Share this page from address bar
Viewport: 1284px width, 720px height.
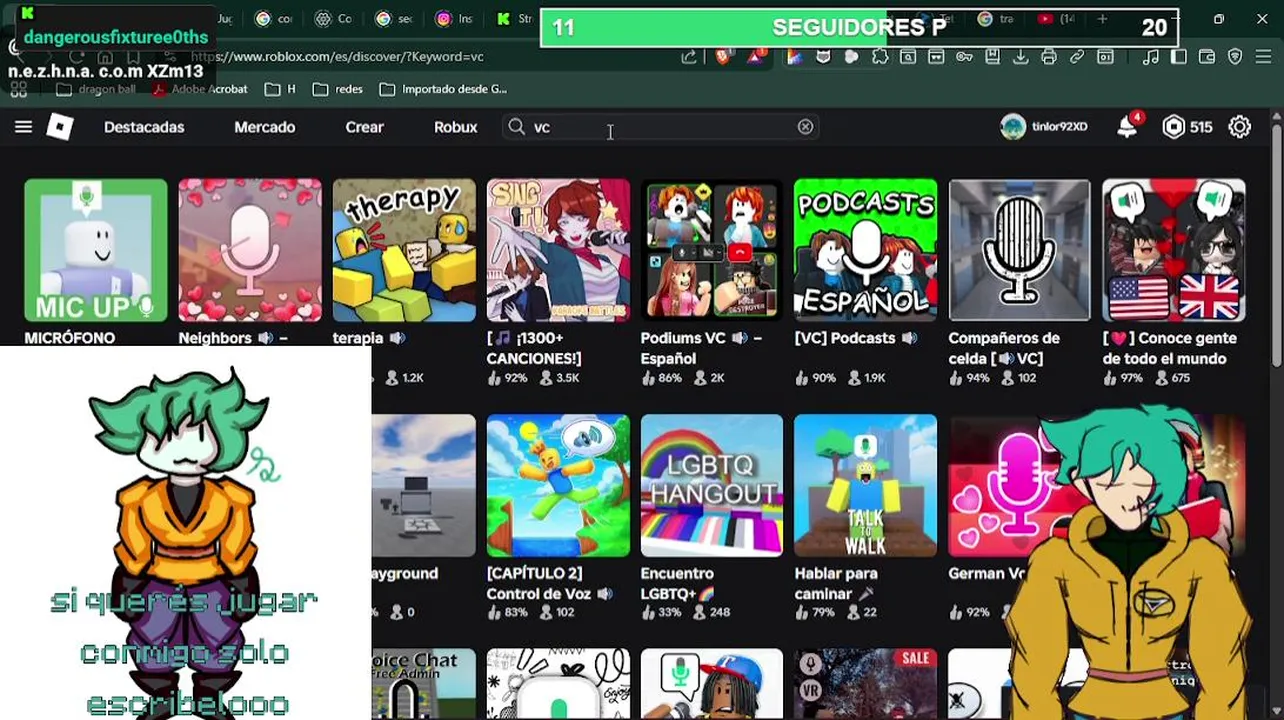pos(689,57)
